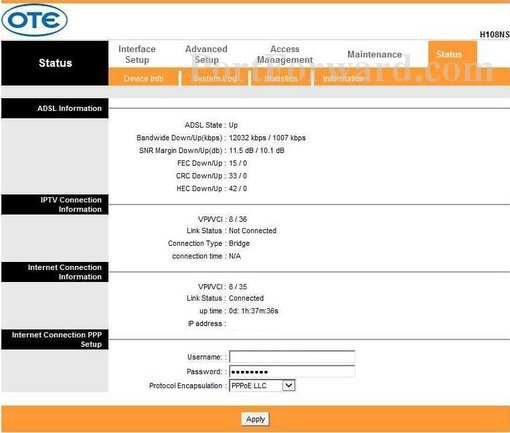510x433 pixels.
Task: Click the H108NS model label
Action: click(494, 34)
